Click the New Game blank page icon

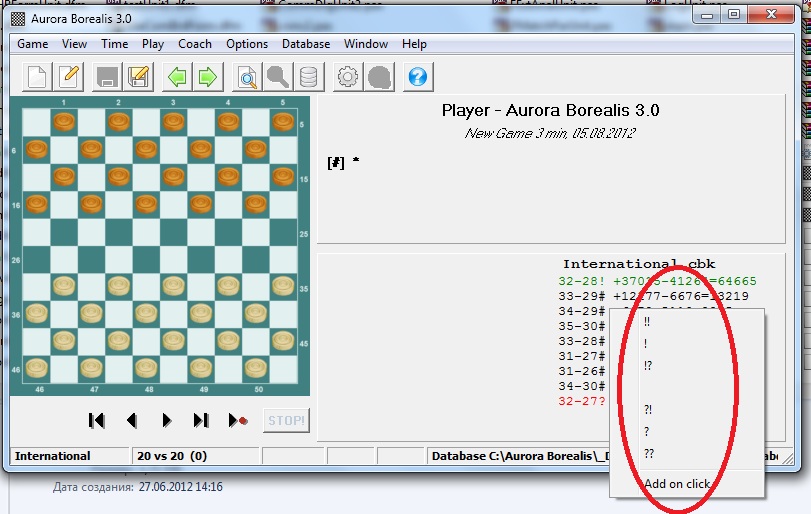[37, 76]
